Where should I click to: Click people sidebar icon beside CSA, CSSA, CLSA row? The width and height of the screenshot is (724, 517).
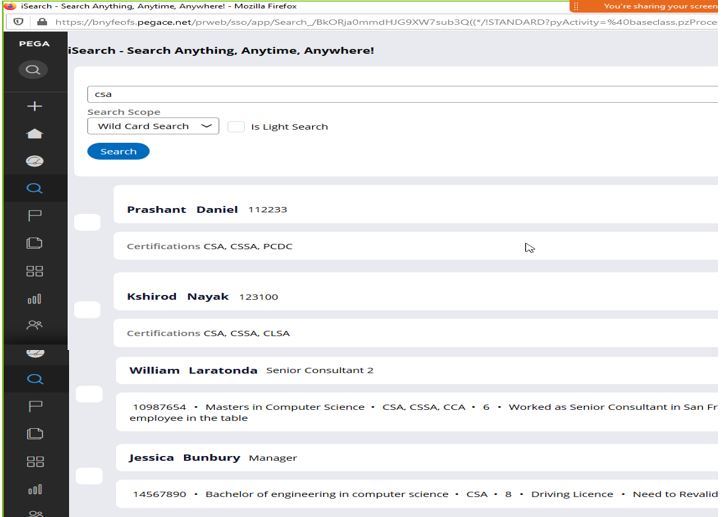[x=35, y=325]
